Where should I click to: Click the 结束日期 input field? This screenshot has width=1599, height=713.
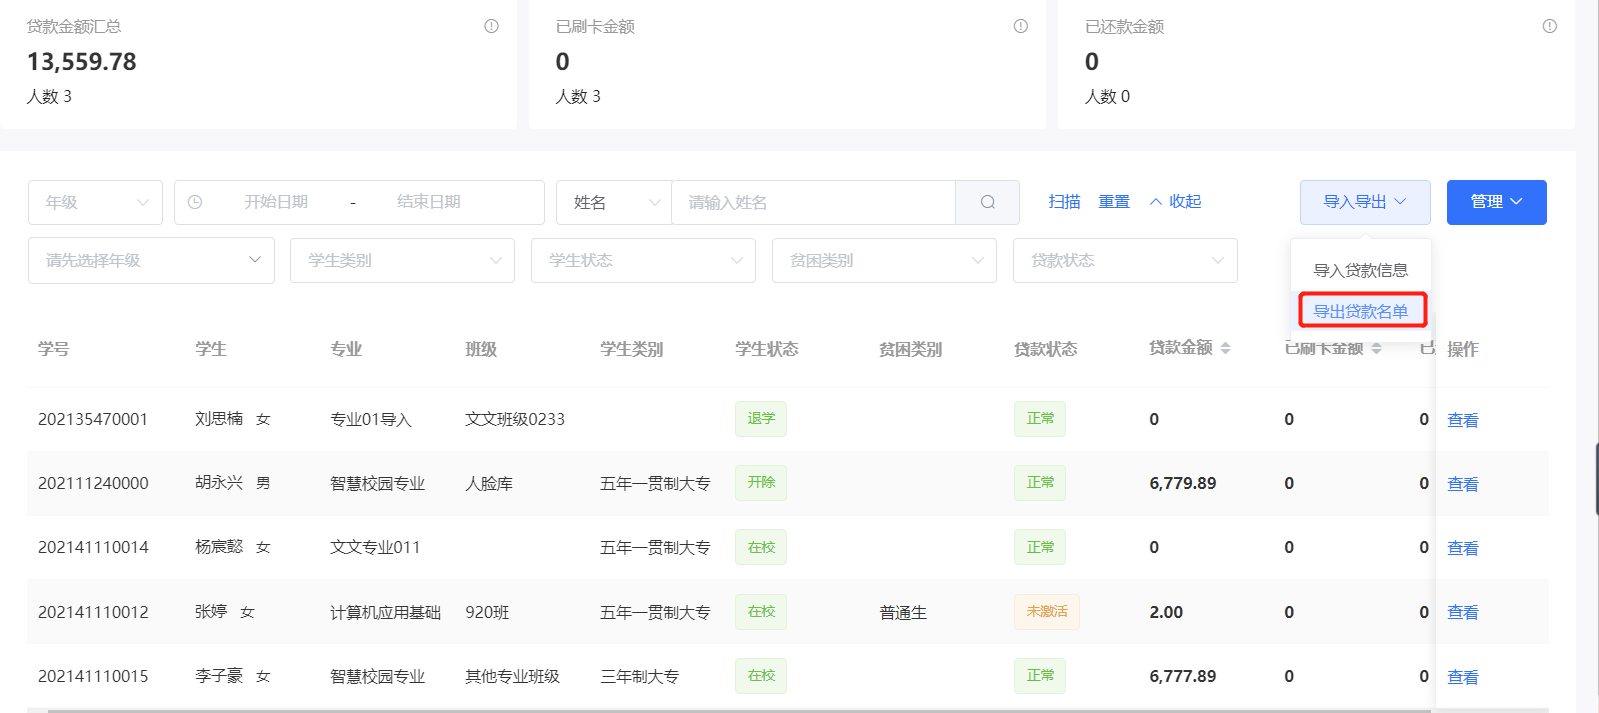[x=429, y=202]
